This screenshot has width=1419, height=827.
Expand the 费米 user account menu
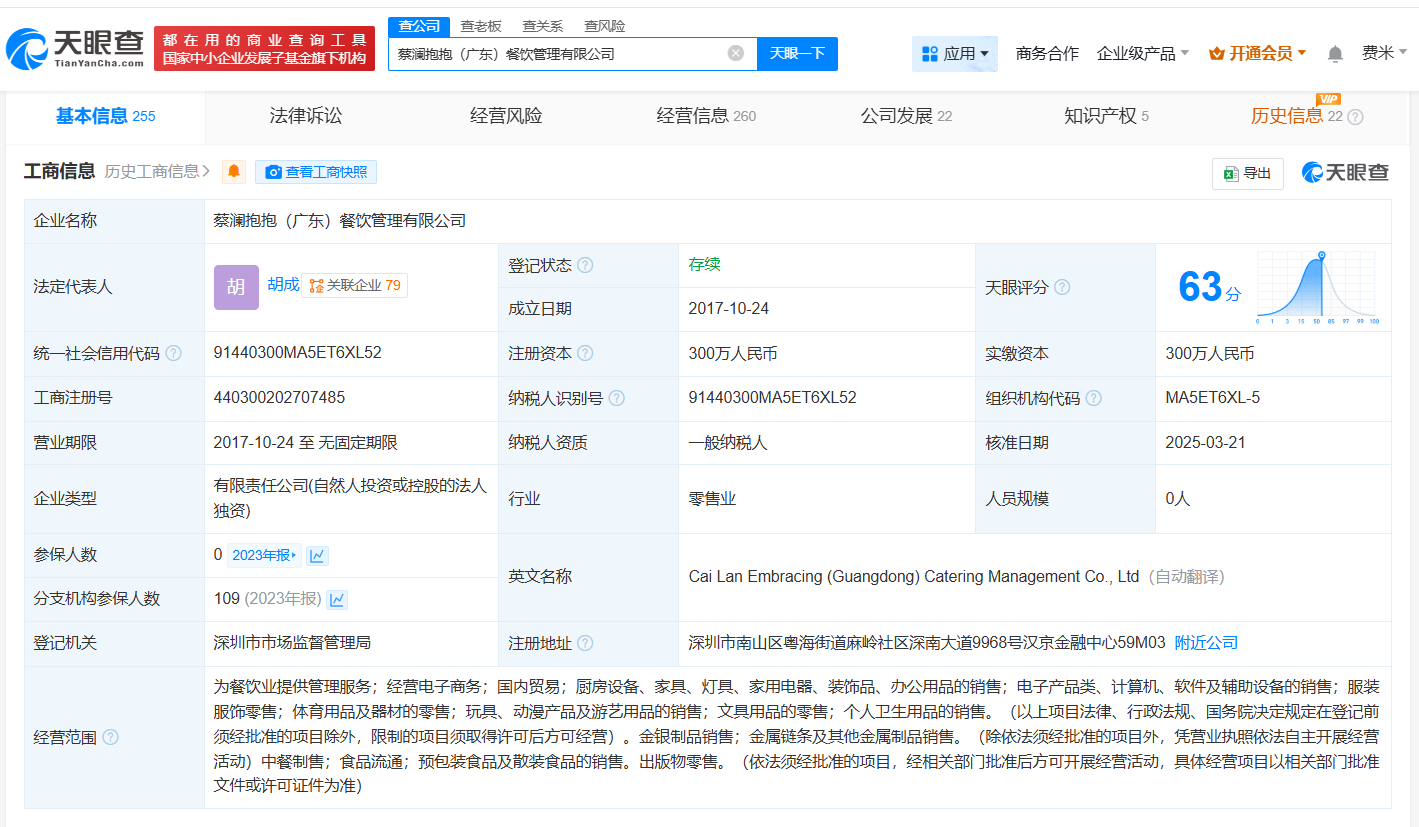(1384, 53)
